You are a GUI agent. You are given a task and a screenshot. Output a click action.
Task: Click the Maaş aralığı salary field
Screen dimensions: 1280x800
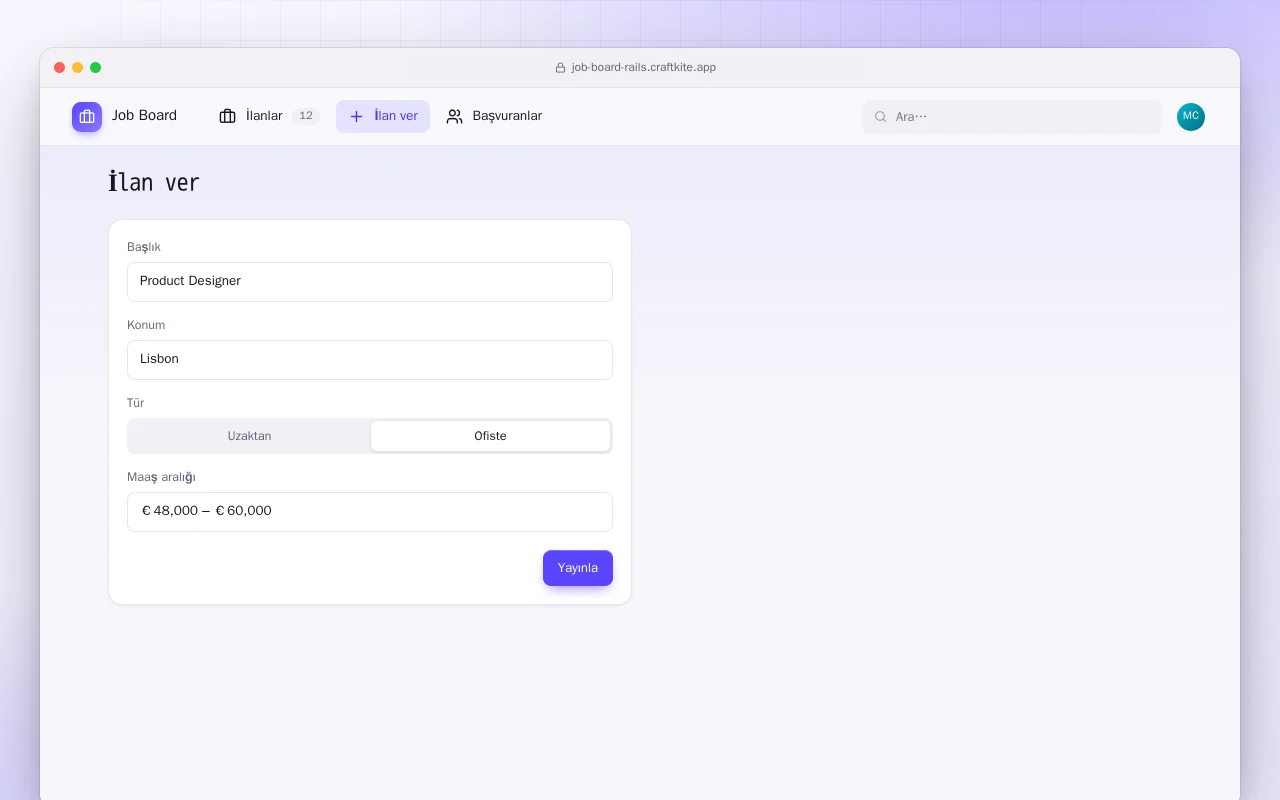point(370,512)
